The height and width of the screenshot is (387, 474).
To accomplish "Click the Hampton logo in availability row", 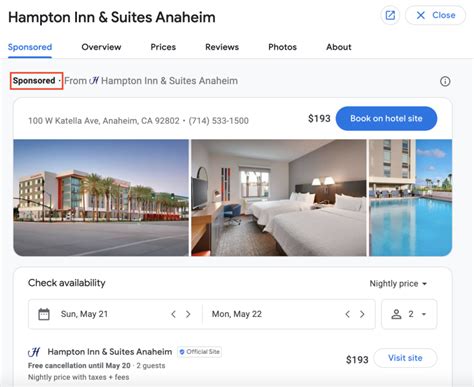I will point(34,352).
